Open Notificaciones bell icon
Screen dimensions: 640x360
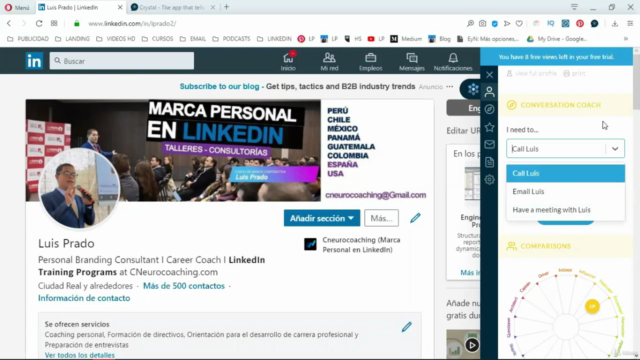[453, 61]
